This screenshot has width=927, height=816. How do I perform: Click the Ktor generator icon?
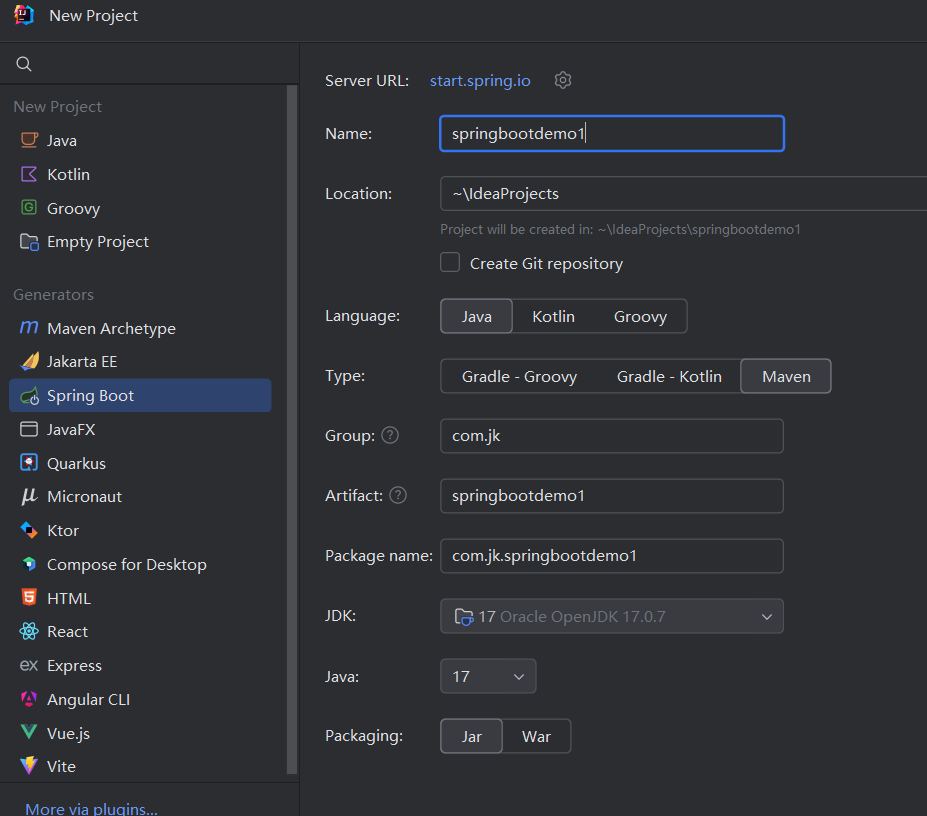29,530
